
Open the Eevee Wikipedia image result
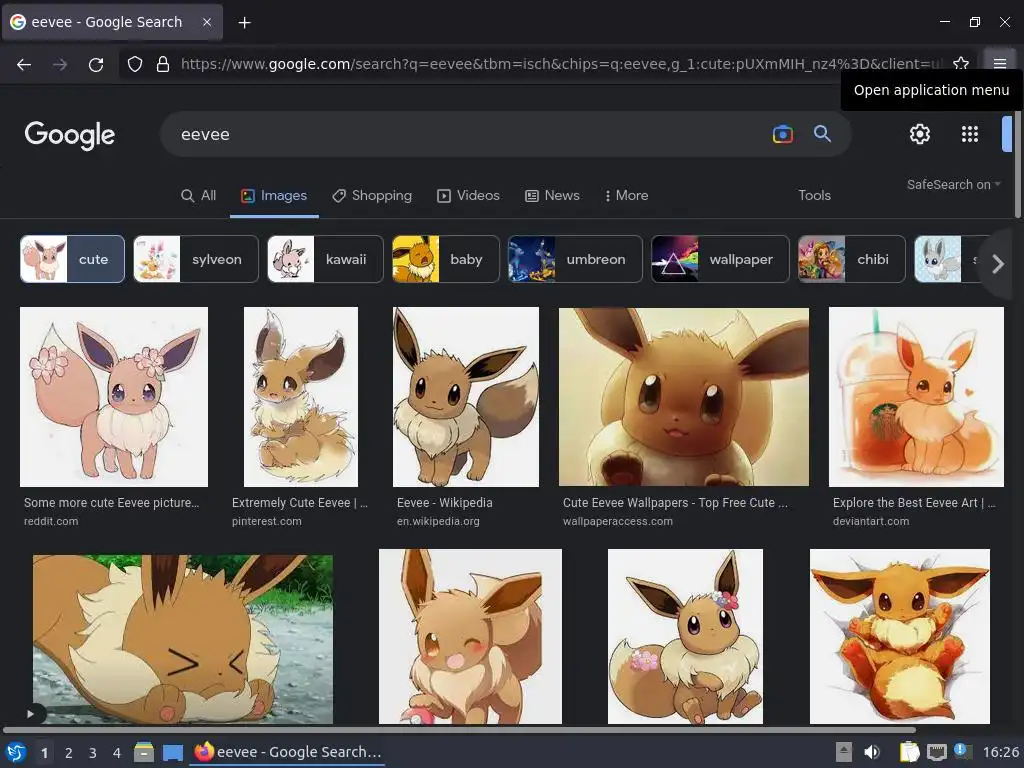(x=466, y=396)
